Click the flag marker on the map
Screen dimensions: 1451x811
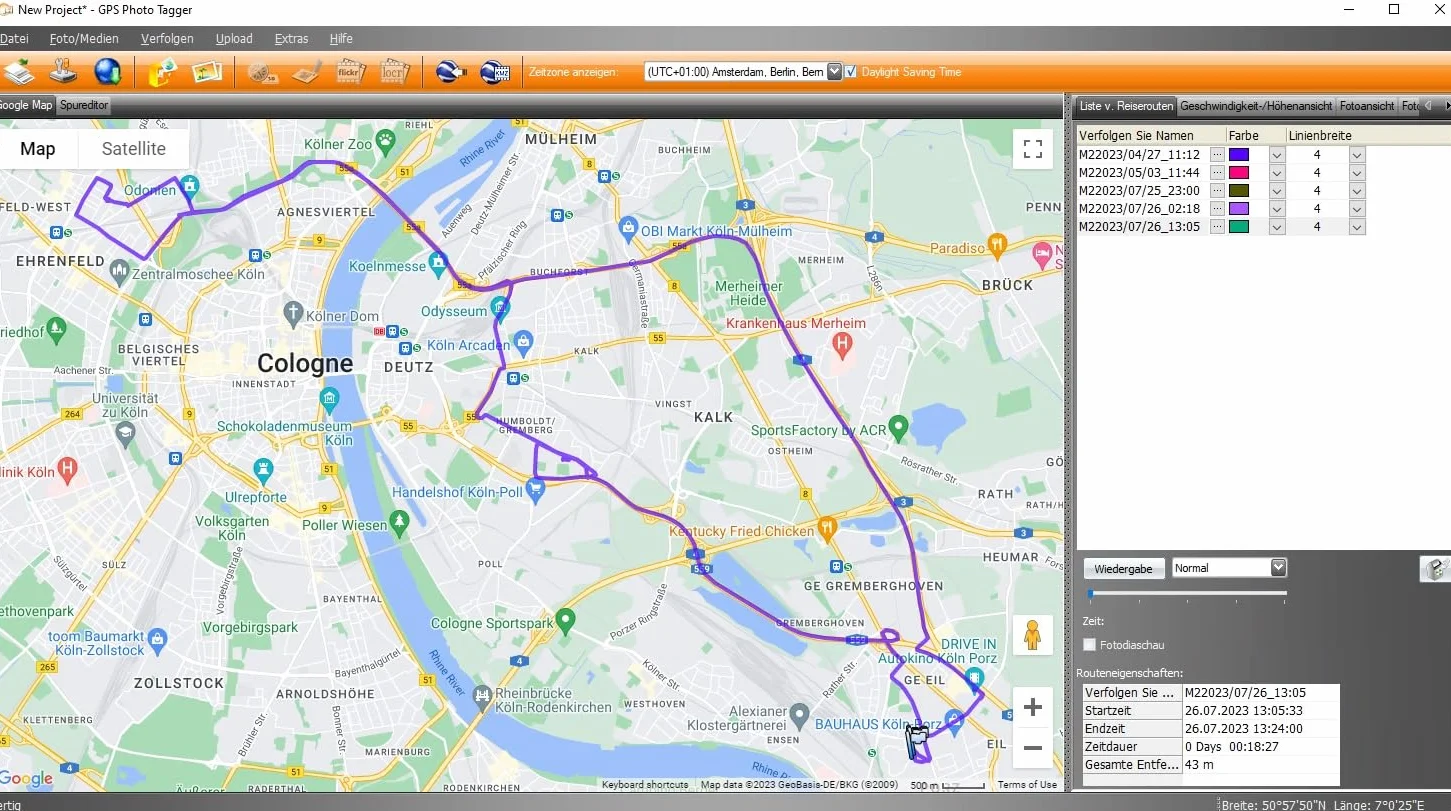point(917,741)
